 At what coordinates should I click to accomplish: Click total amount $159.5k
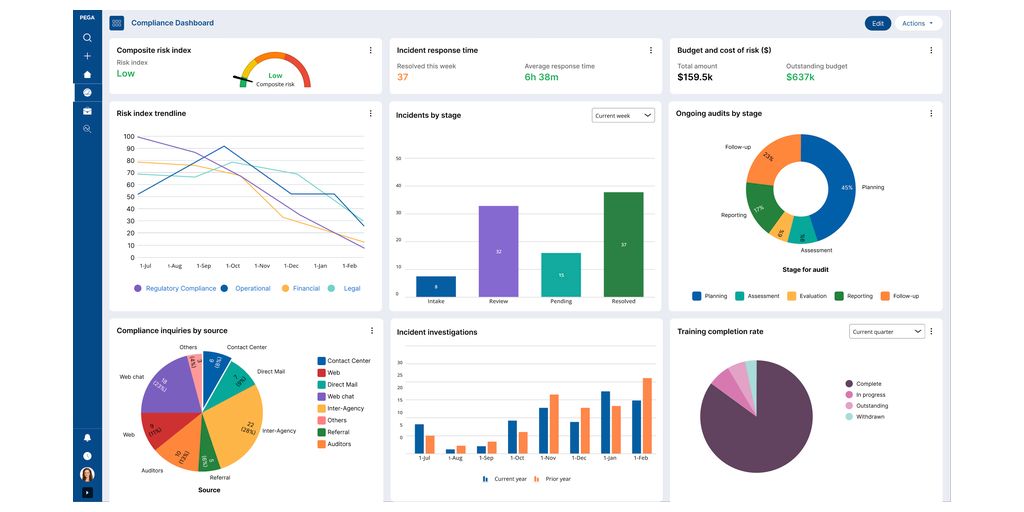694,77
